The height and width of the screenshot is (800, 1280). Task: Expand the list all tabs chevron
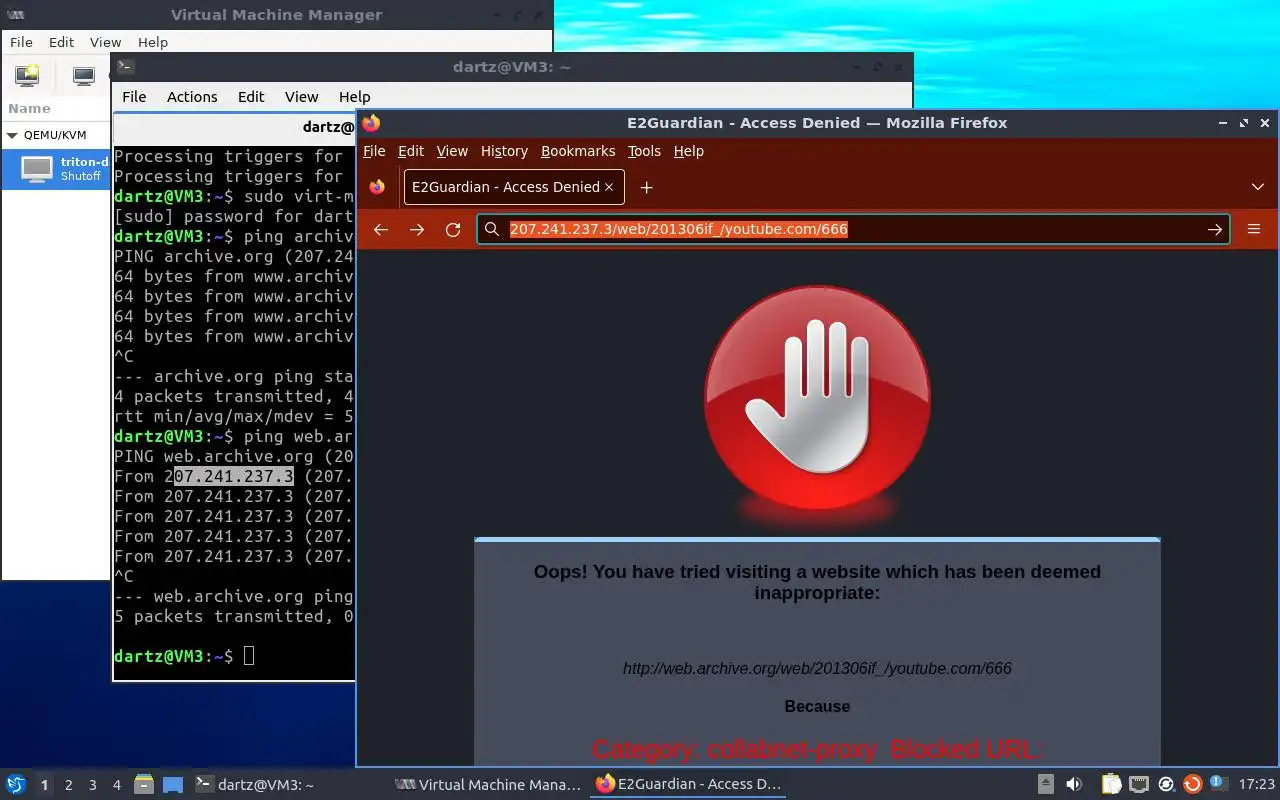pos(1258,187)
